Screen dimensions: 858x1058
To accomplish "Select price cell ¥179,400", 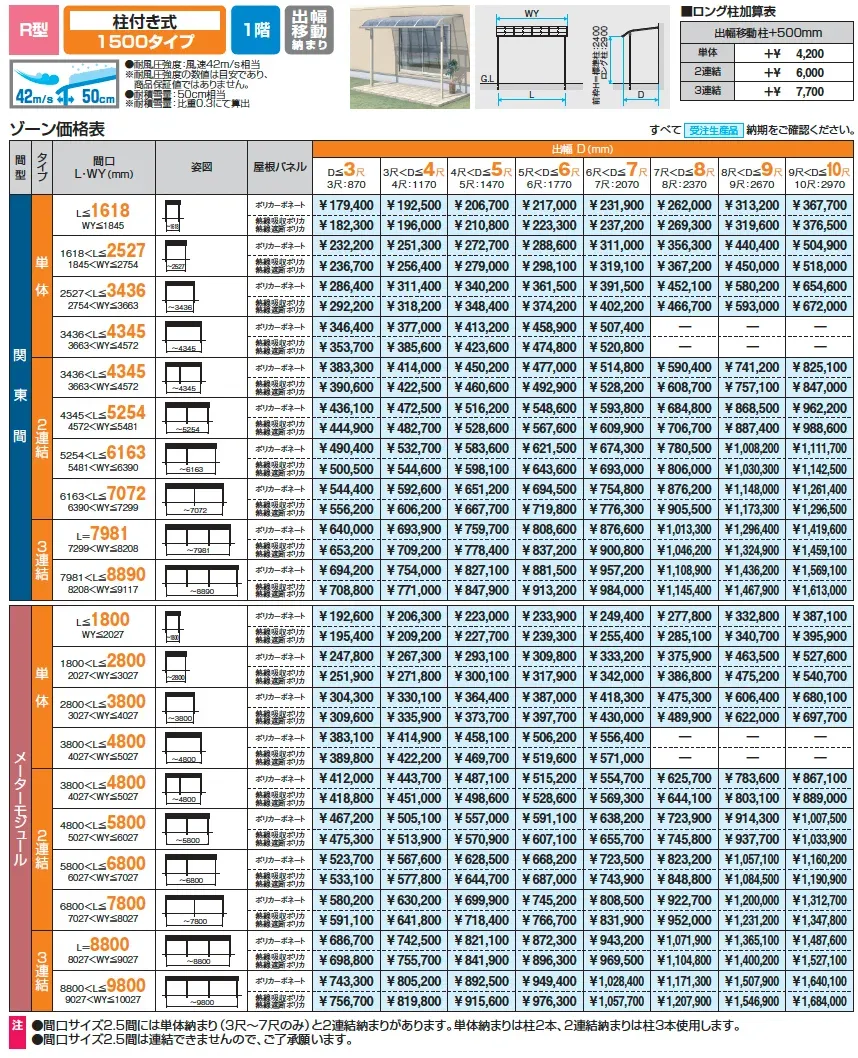I will click(346, 205).
